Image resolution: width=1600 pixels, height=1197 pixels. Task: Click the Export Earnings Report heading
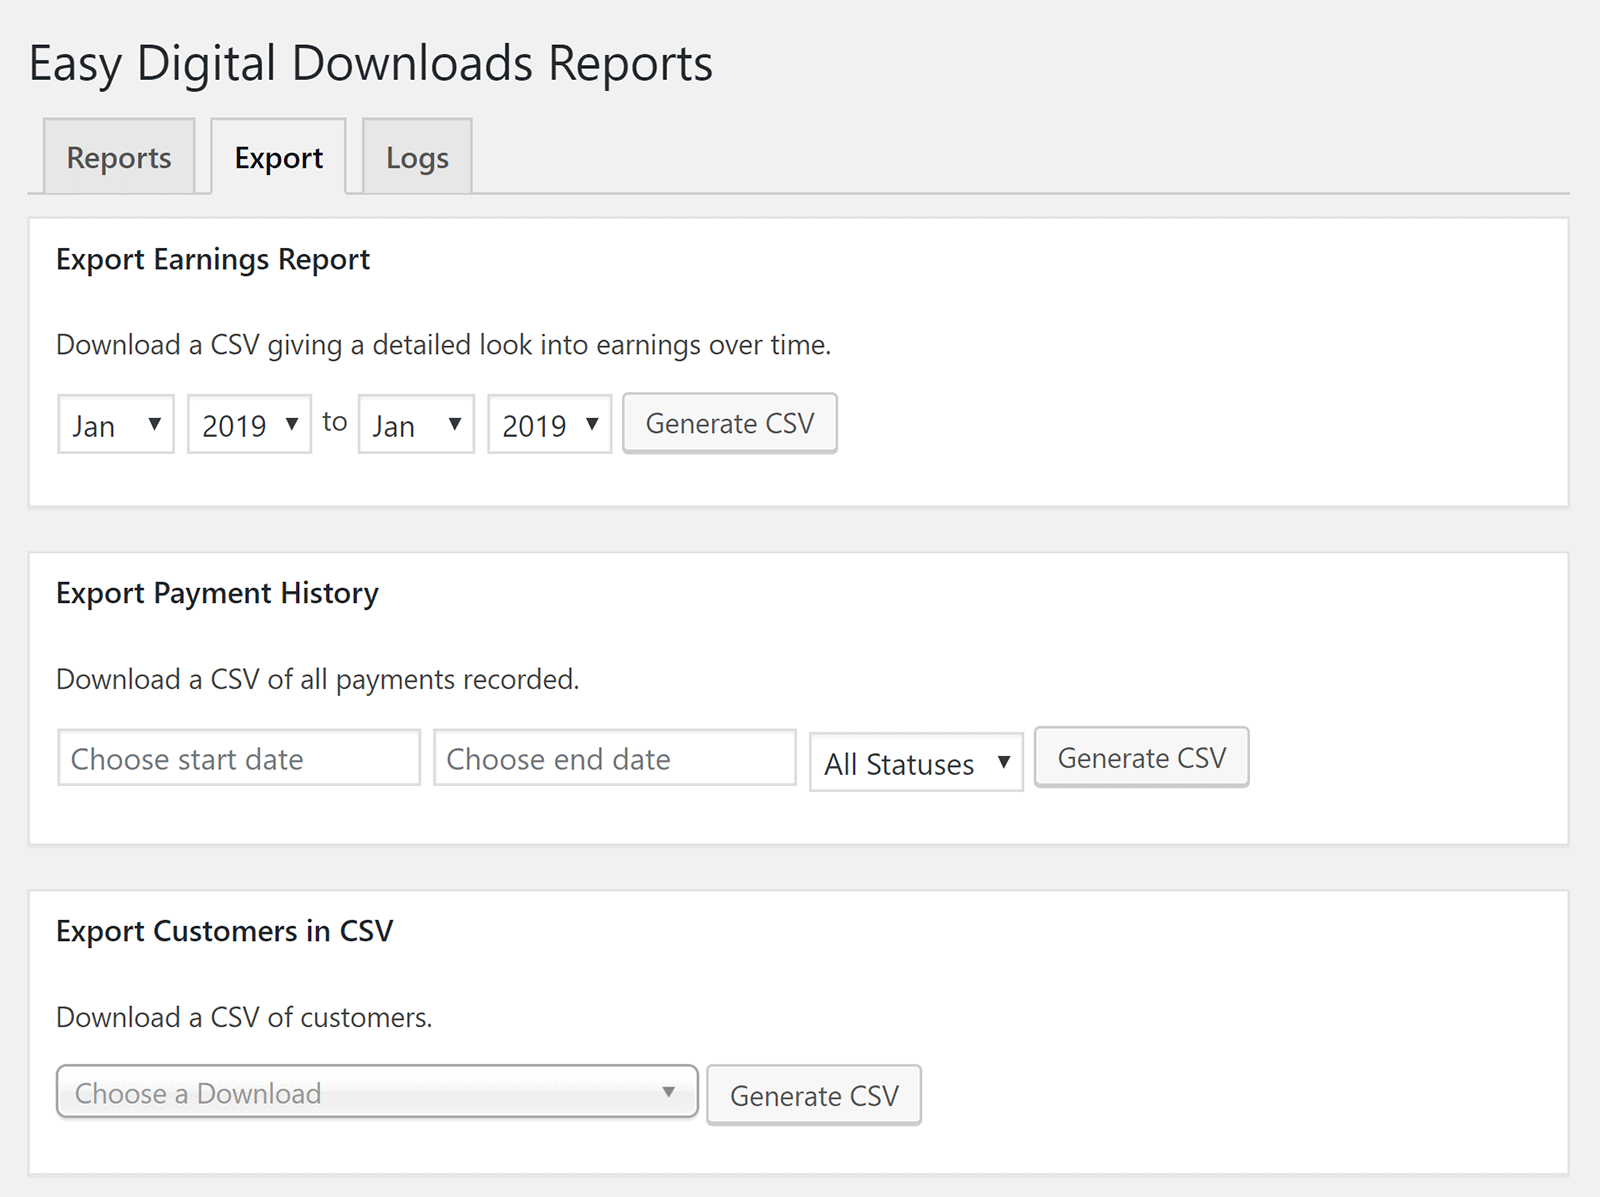click(x=213, y=260)
